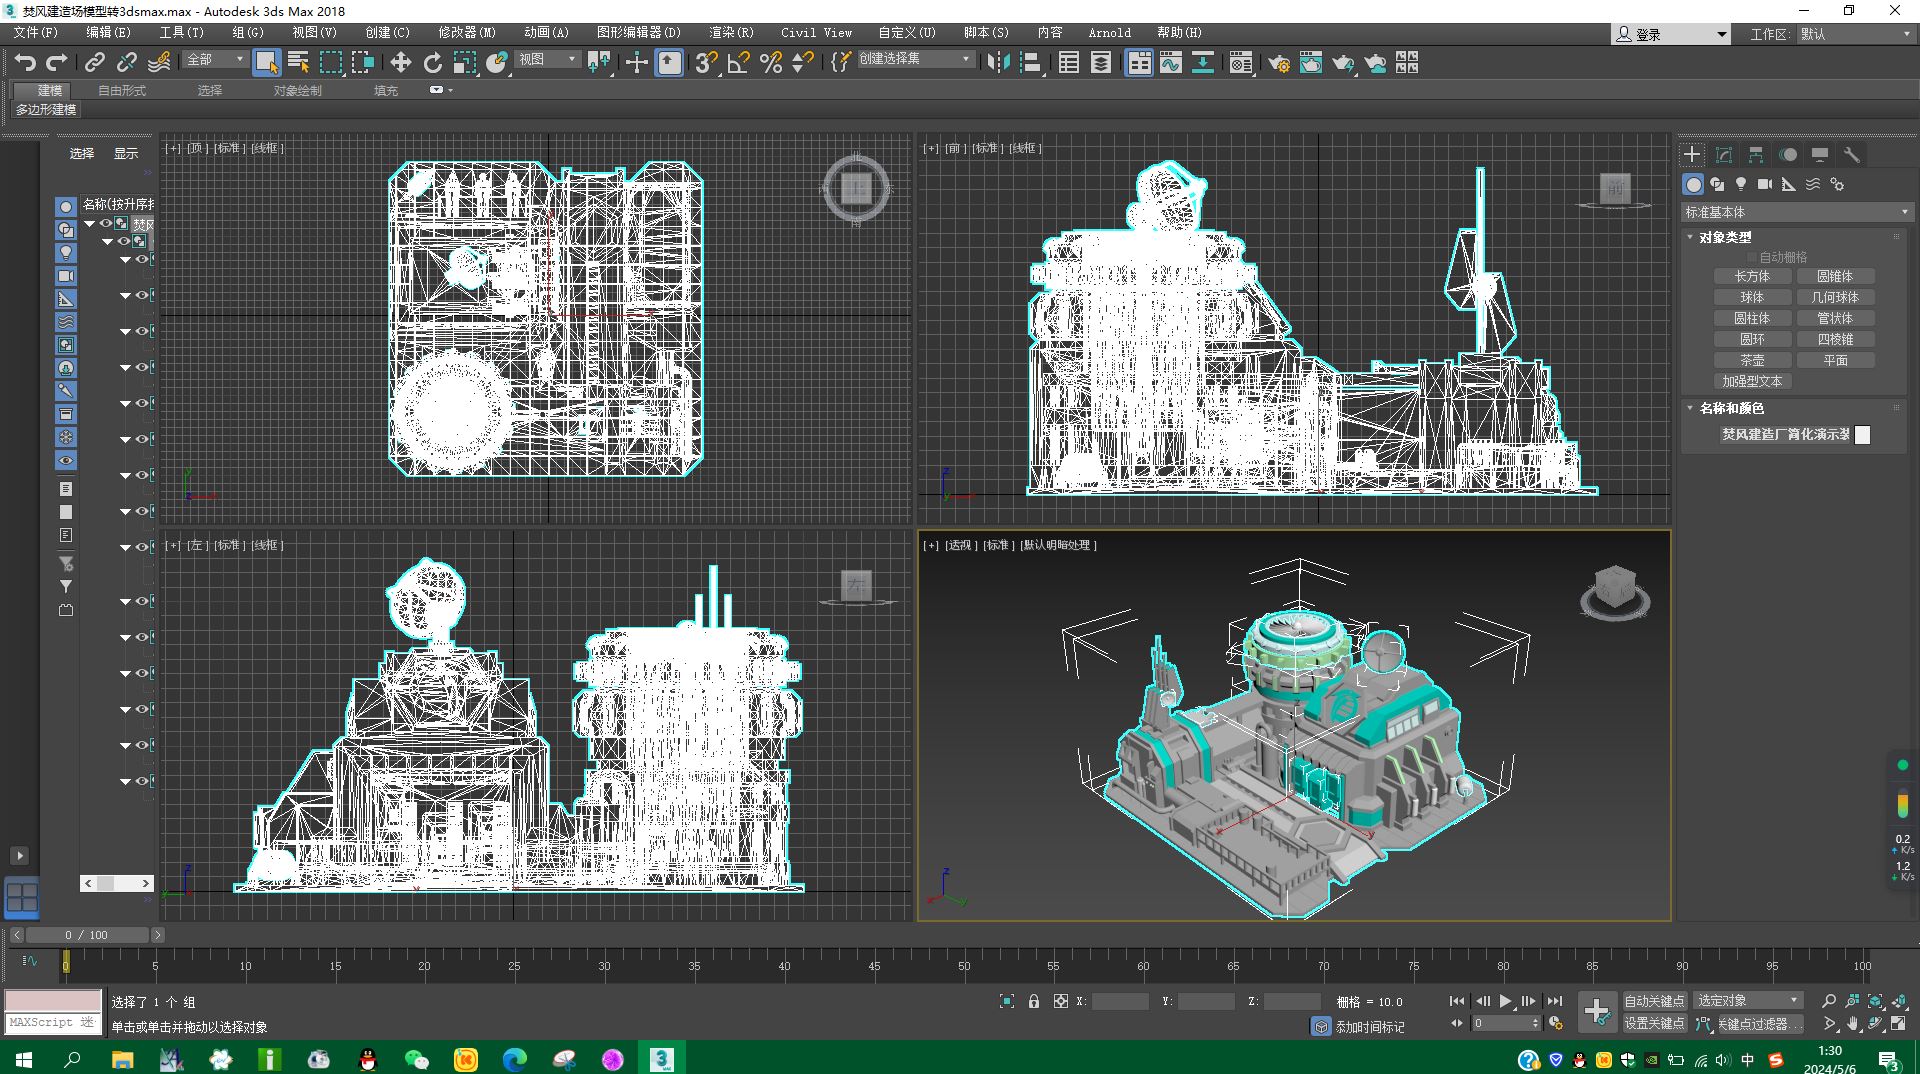Click the 长方体 box button
This screenshot has height=1074, width=1920.
1751,276
